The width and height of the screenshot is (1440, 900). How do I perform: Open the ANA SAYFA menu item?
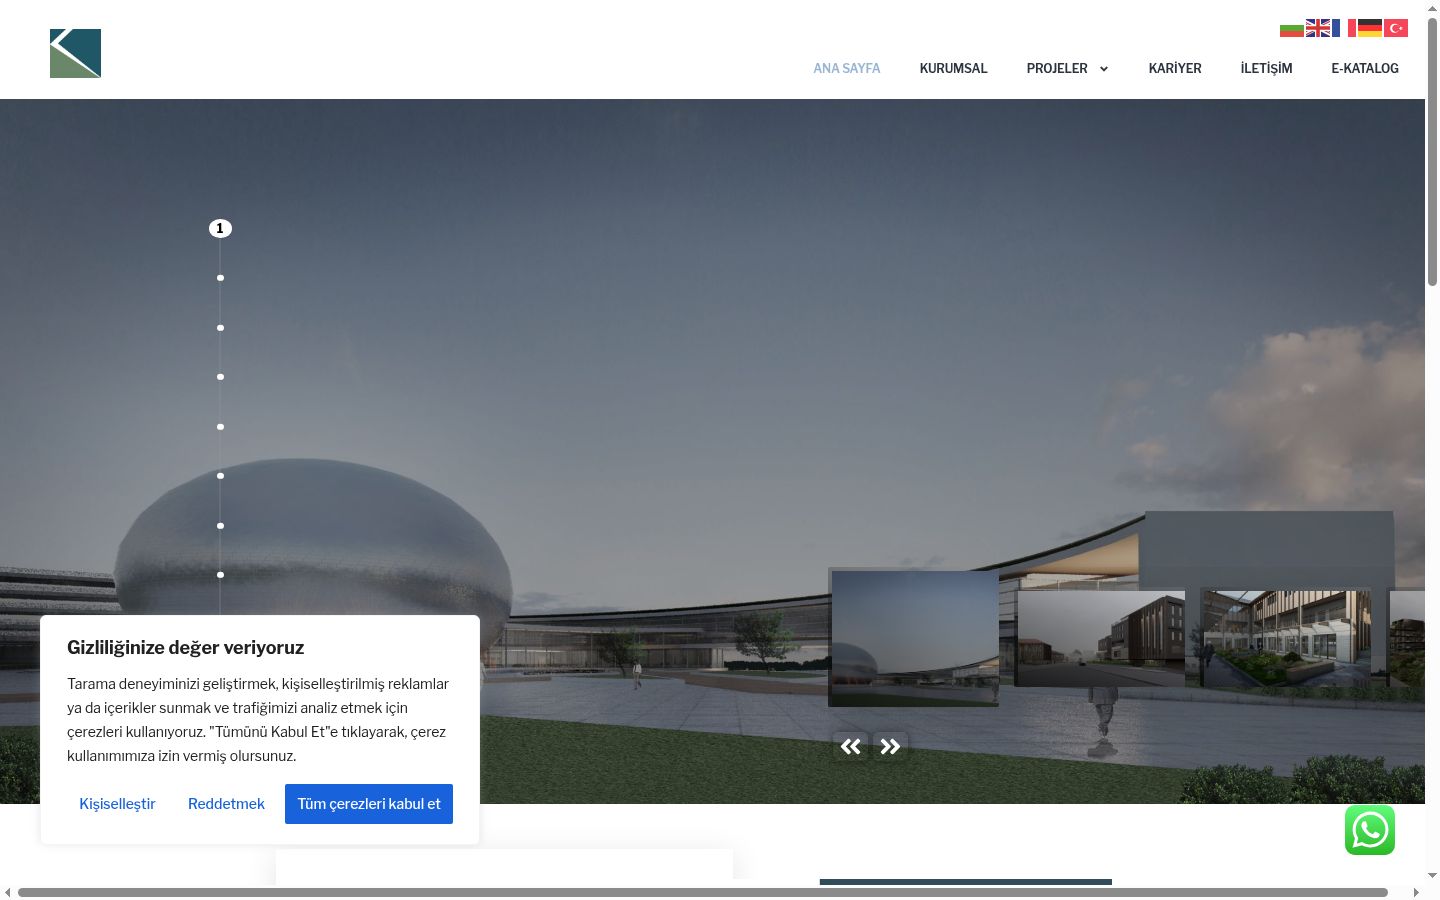pos(847,68)
